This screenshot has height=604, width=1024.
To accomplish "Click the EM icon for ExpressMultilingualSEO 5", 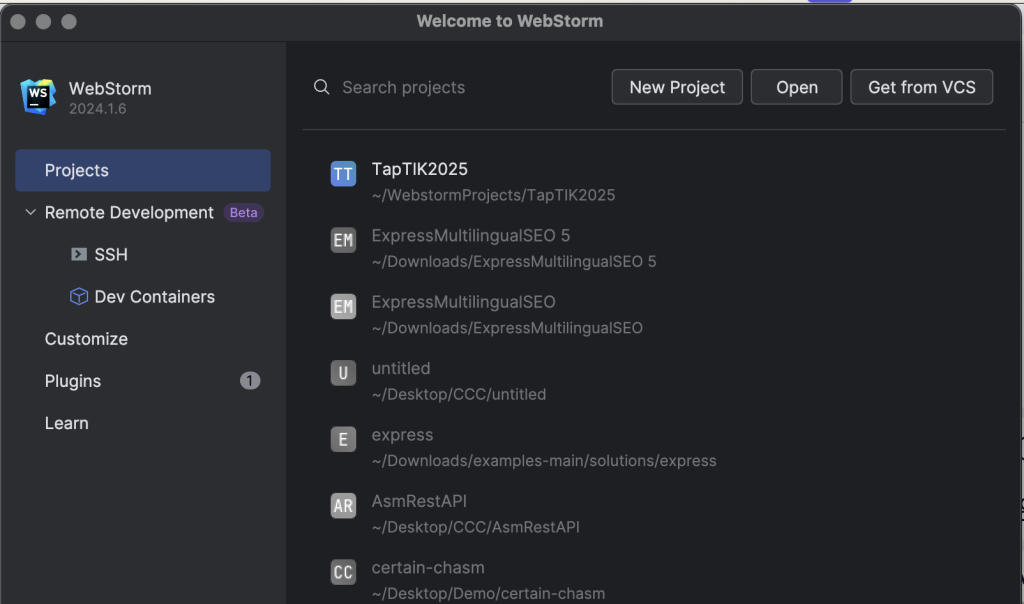I will (x=343, y=240).
